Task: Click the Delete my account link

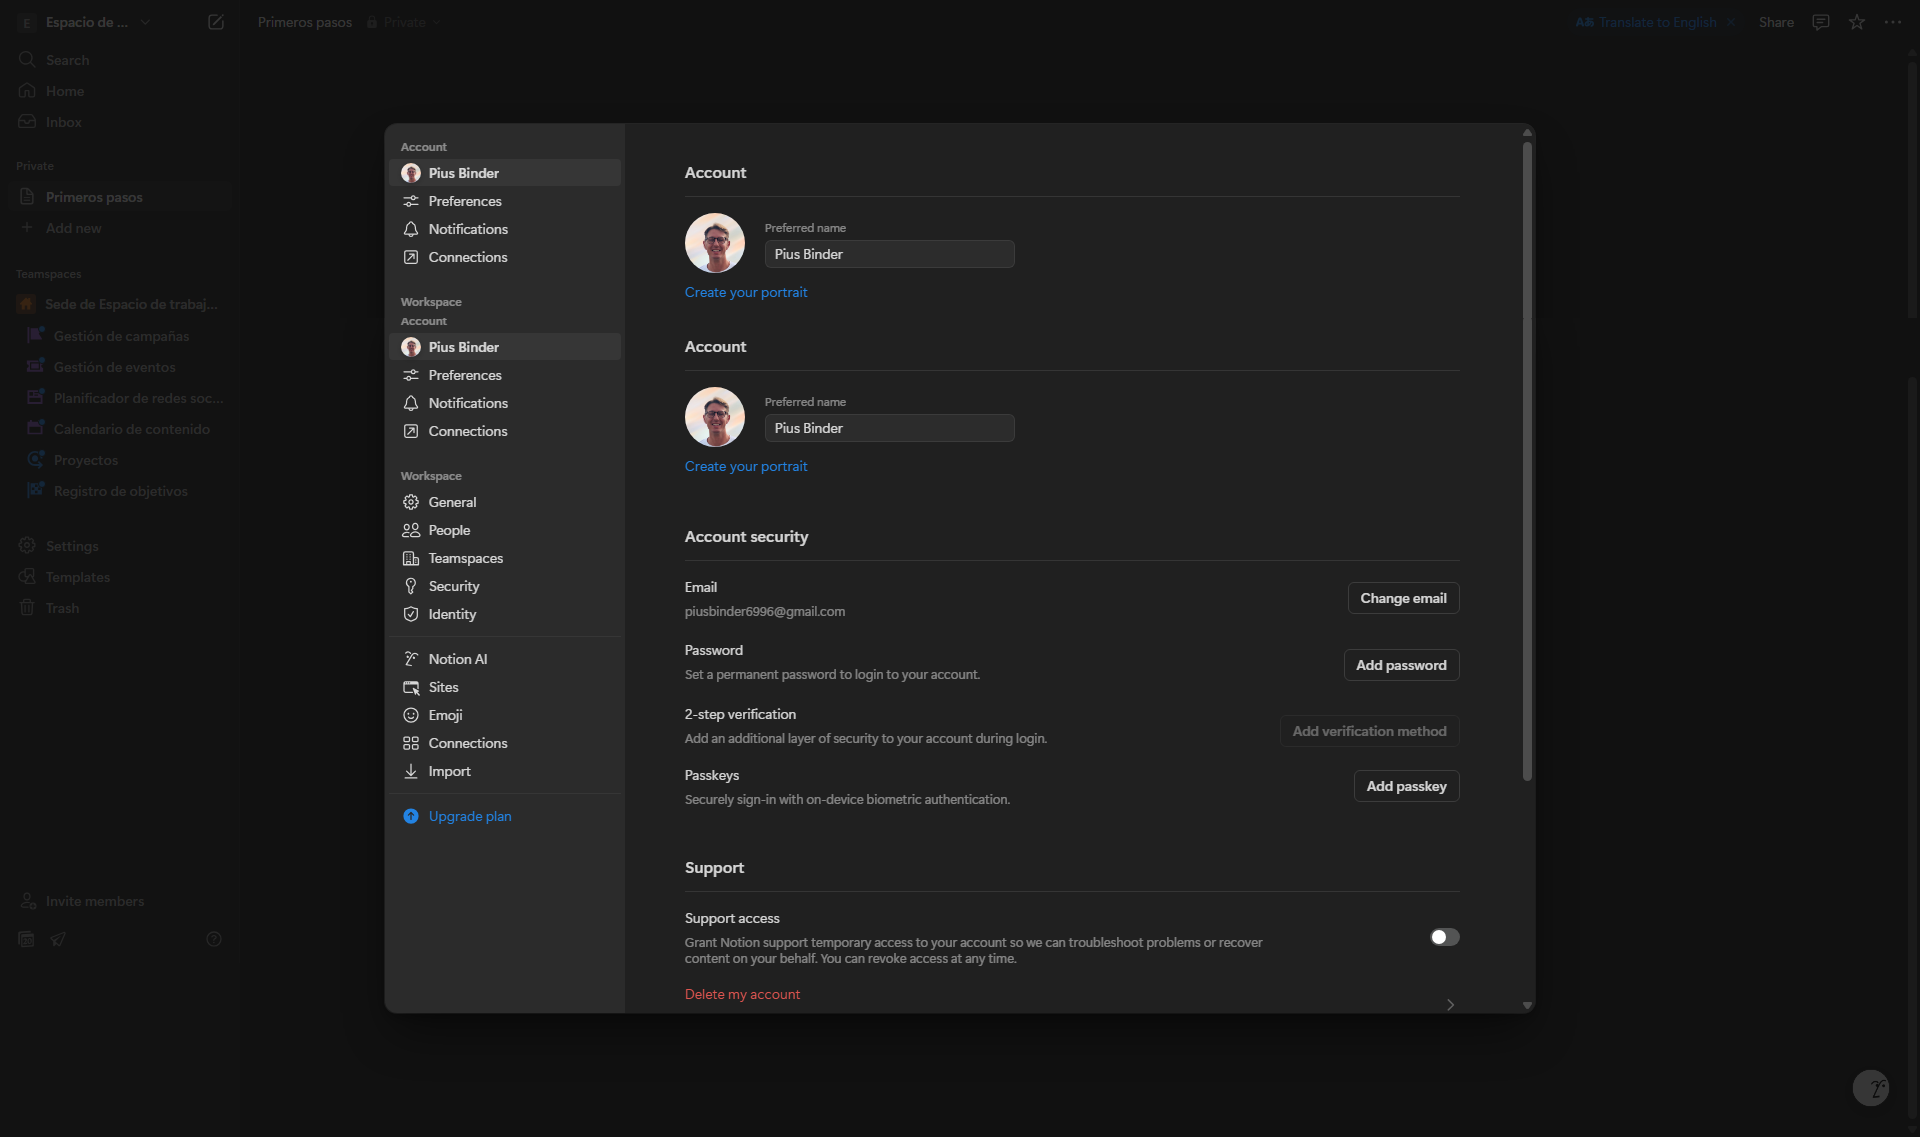Action: tap(742, 994)
